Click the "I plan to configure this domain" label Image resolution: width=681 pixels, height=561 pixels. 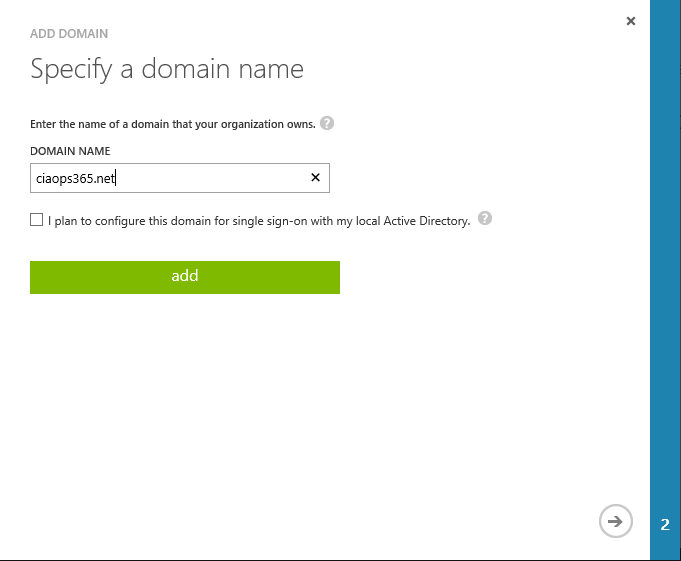tap(150, 221)
